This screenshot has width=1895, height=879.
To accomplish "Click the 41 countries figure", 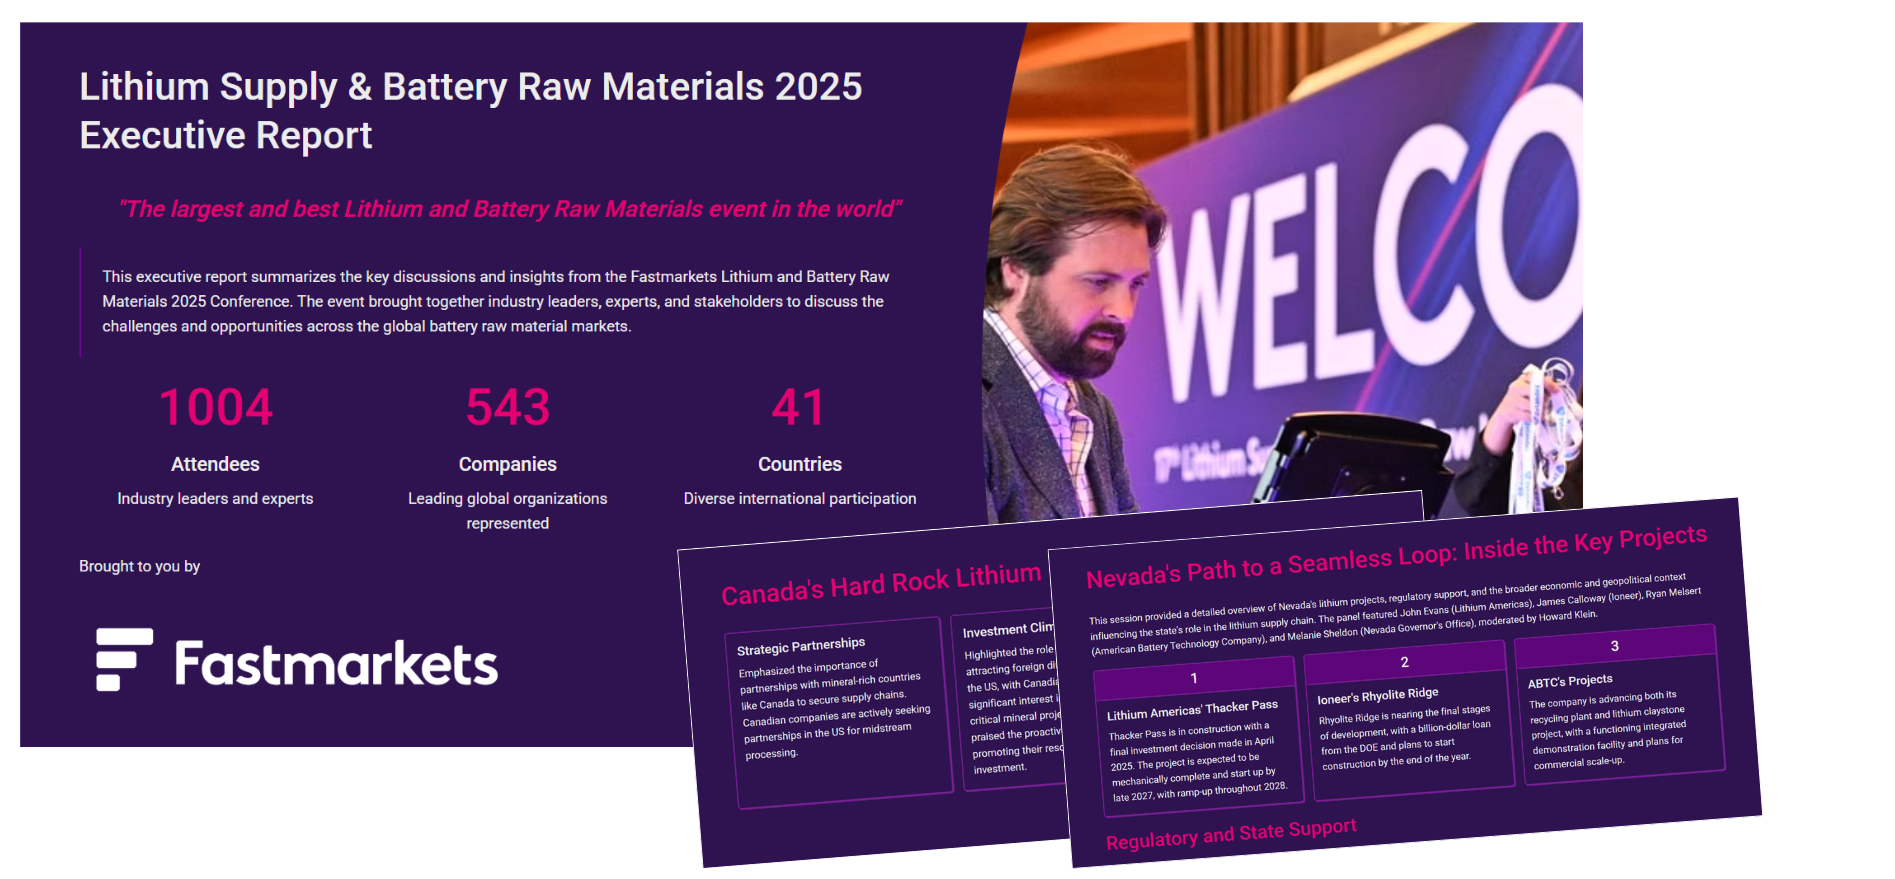I will click(x=799, y=408).
